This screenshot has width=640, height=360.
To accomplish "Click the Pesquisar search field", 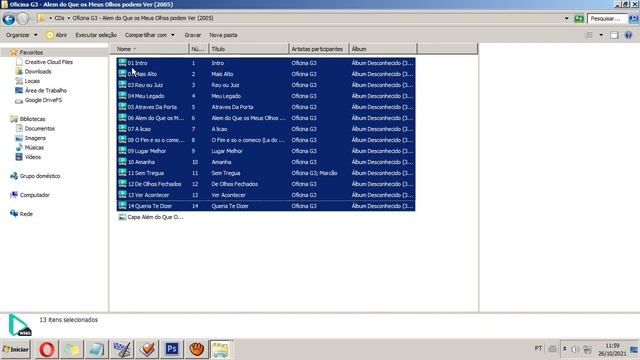I will 606,18.
